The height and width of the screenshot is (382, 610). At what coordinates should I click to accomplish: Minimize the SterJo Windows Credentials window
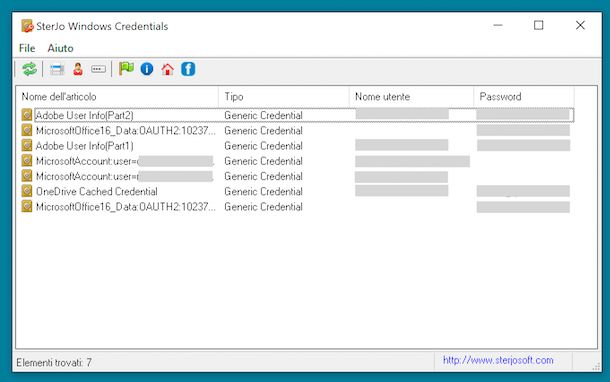point(498,25)
